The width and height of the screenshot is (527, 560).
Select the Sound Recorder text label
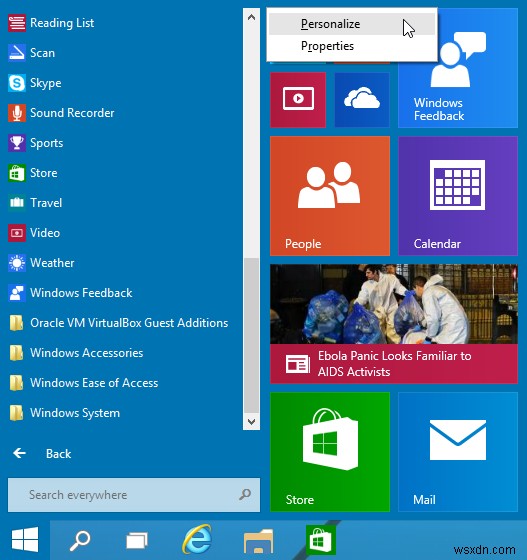tap(72, 113)
